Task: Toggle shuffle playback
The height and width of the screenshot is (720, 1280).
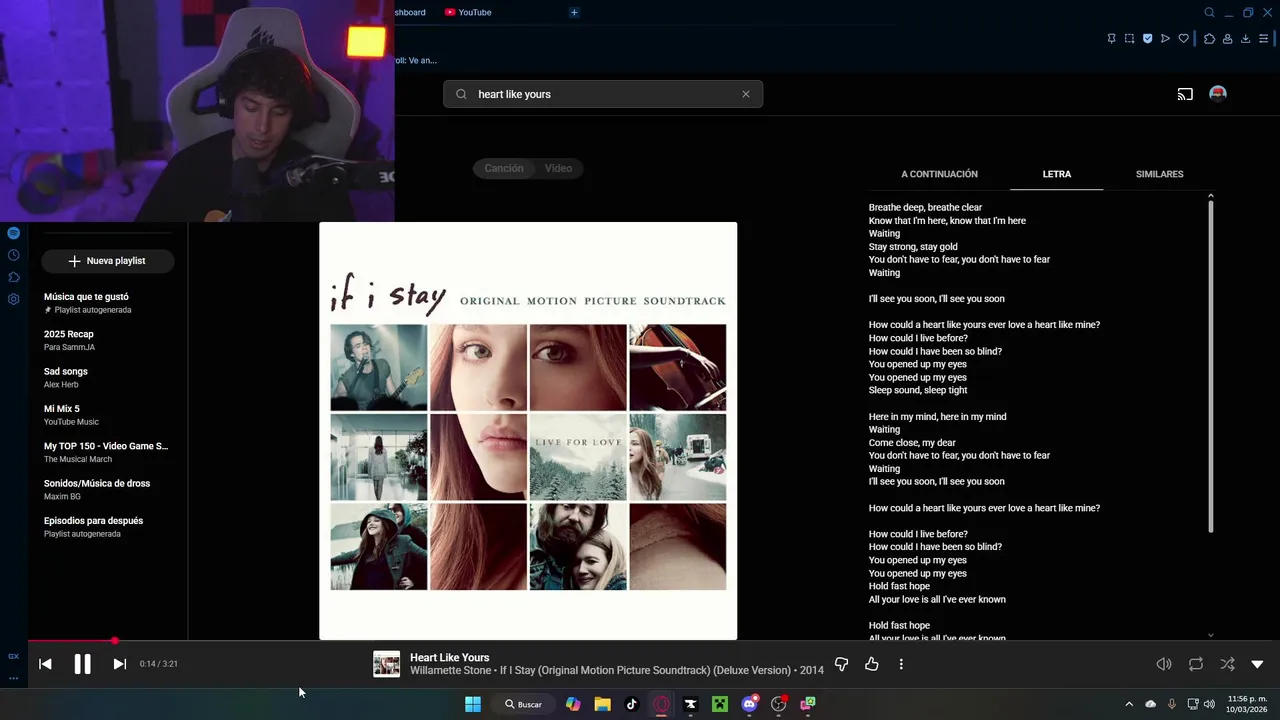Action: 1227,664
